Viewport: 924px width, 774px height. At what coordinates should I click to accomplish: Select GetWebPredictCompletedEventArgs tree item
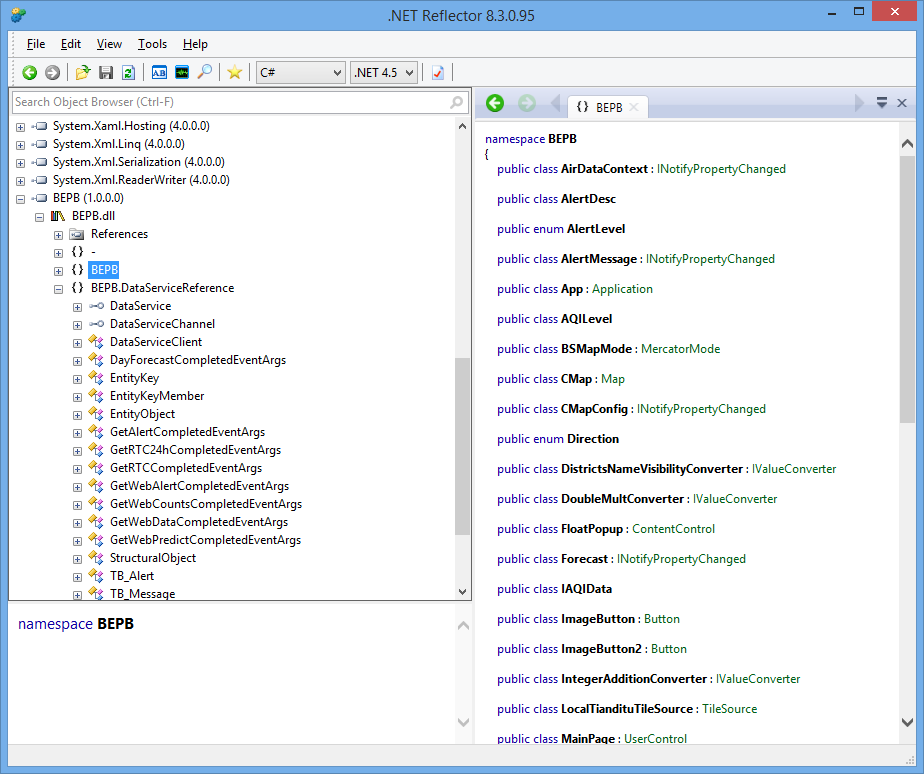click(206, 540)
